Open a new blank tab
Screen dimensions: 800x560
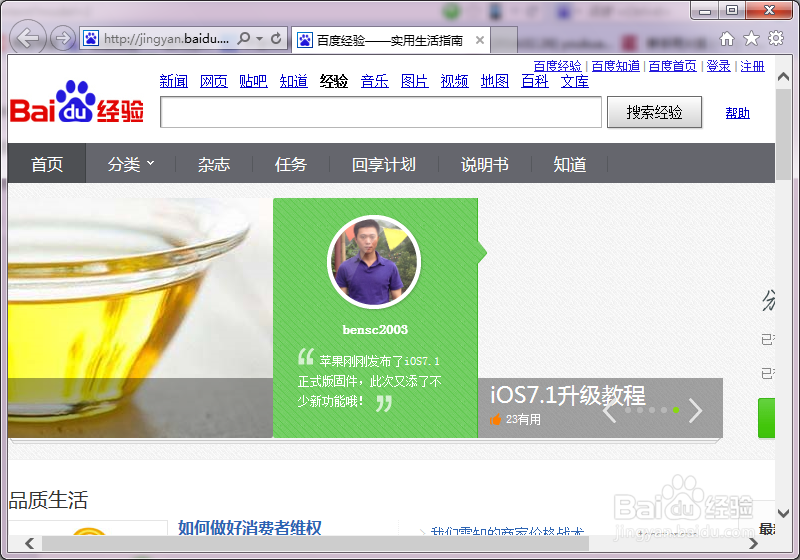tap(504, 40)
